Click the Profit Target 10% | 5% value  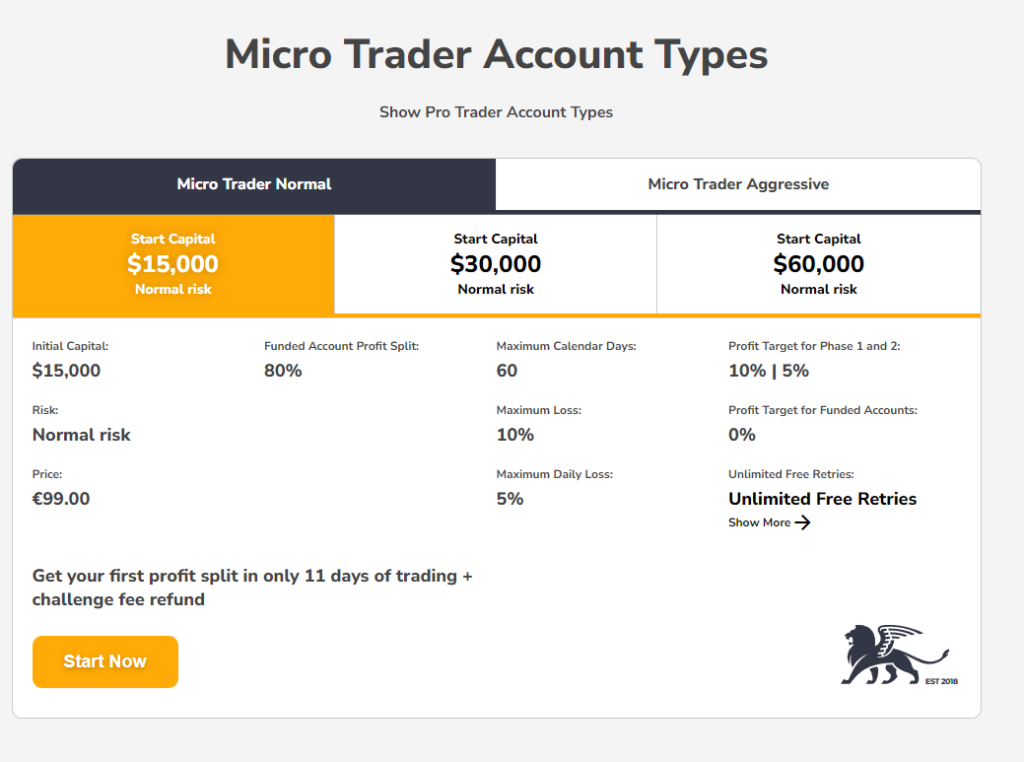pyautogui.click(x=769, y=370)
